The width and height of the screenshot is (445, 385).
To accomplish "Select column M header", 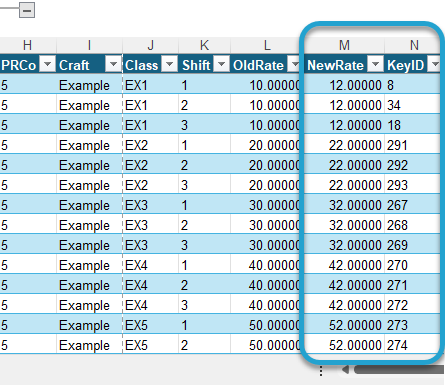I will point(344,45).
